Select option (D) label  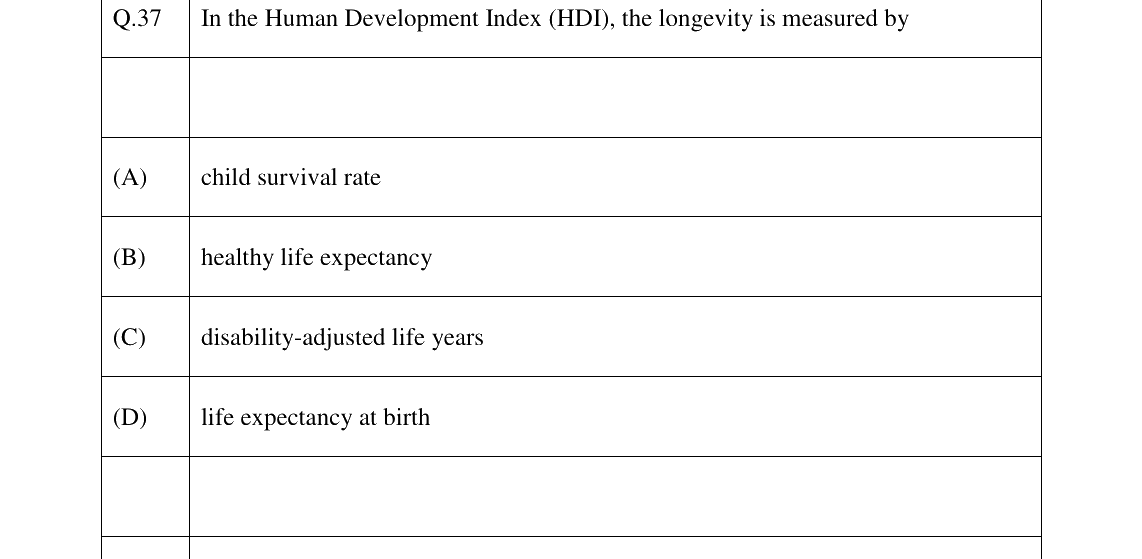point(130,418)
